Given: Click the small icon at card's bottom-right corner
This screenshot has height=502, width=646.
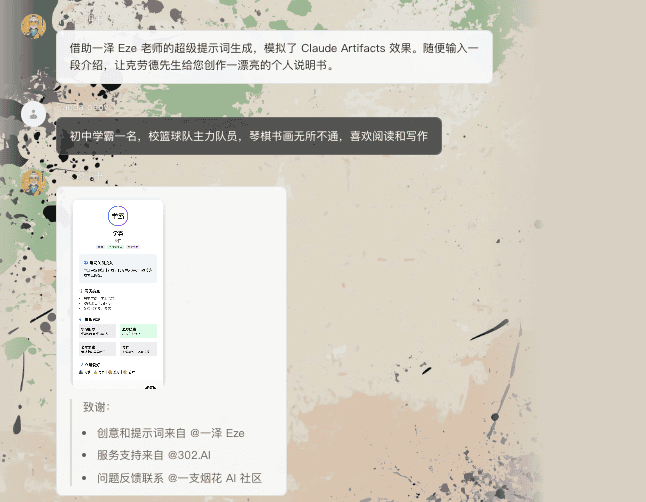Looking at the screenshot, I should pyautogui.click(x=152, y=384).
